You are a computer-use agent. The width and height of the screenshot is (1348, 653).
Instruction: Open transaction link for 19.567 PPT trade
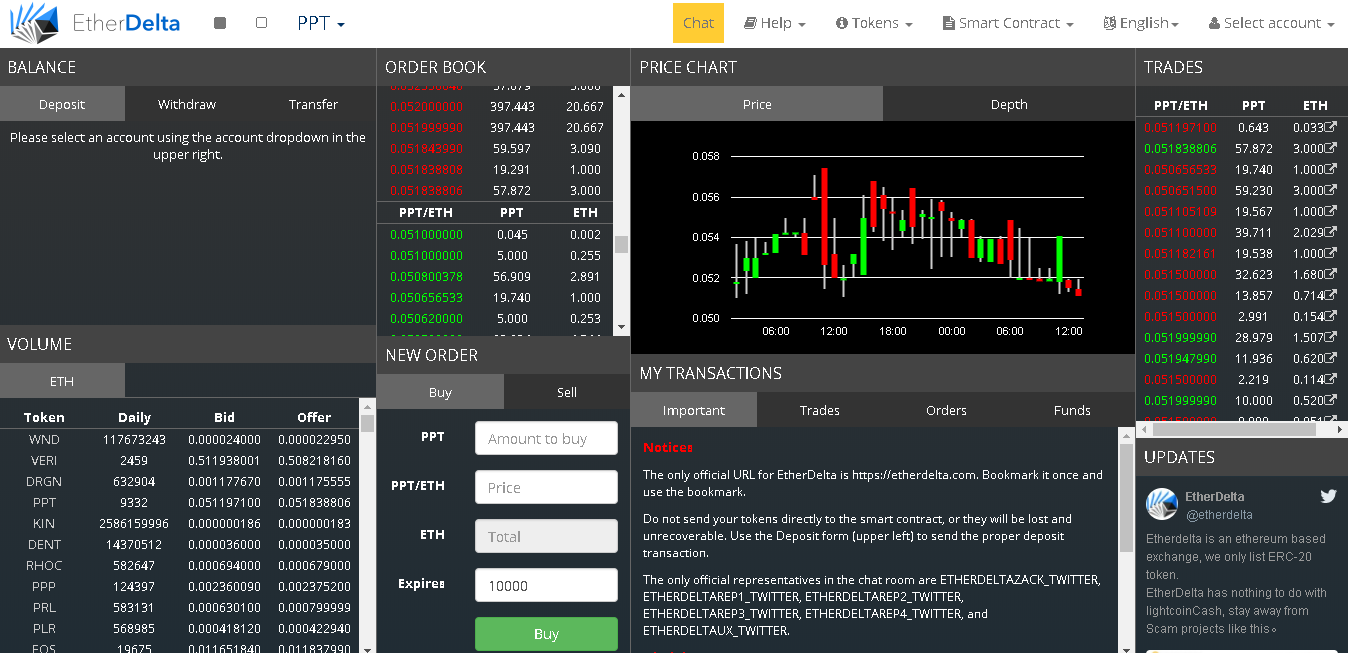coord(1330,211)
